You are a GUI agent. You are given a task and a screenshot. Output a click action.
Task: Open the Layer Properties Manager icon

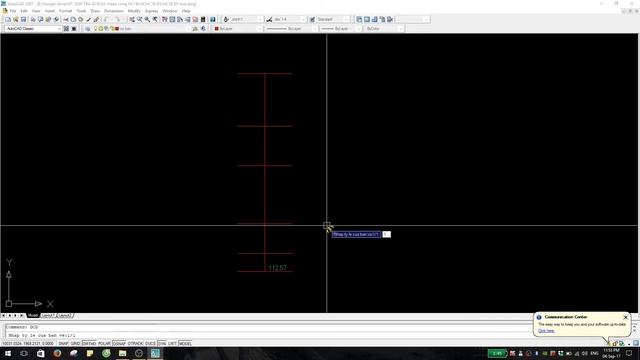pos(88,29)
